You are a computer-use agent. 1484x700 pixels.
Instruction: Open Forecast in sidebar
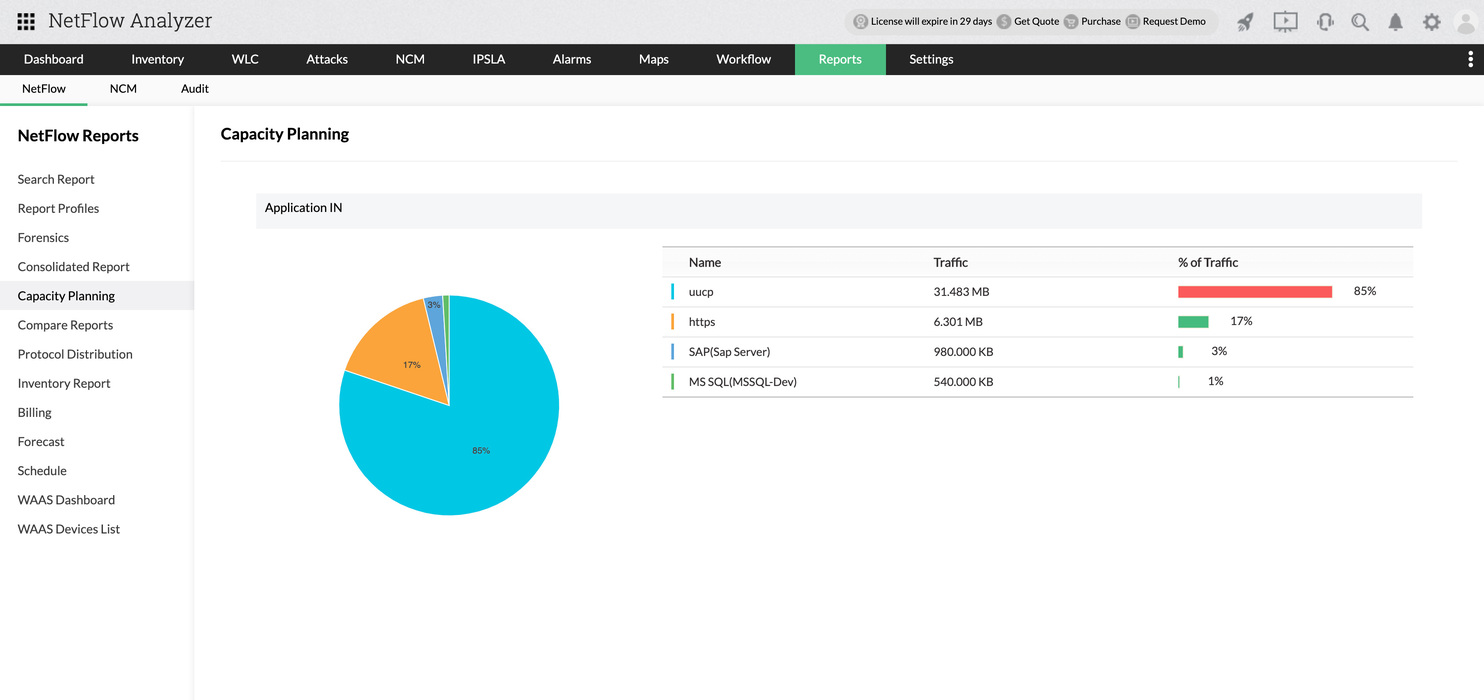(x=41, y=441)
